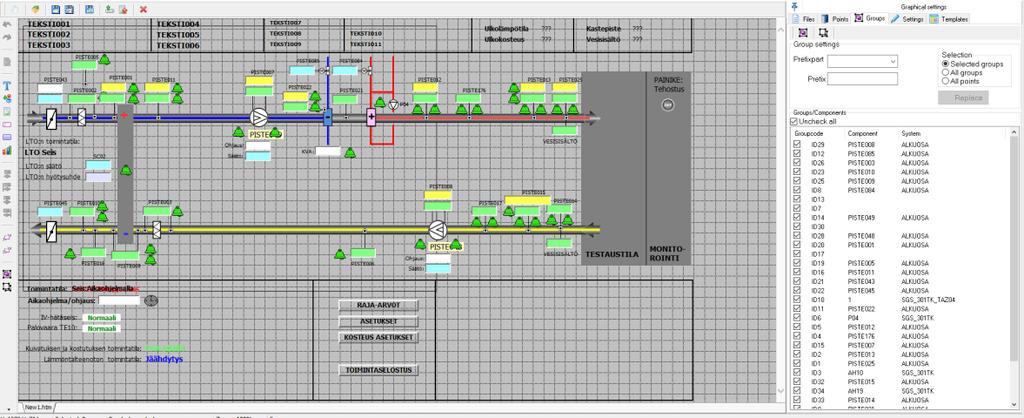
Task: Select the colored shapes tool below Text tool
Action: coord(7,99)
